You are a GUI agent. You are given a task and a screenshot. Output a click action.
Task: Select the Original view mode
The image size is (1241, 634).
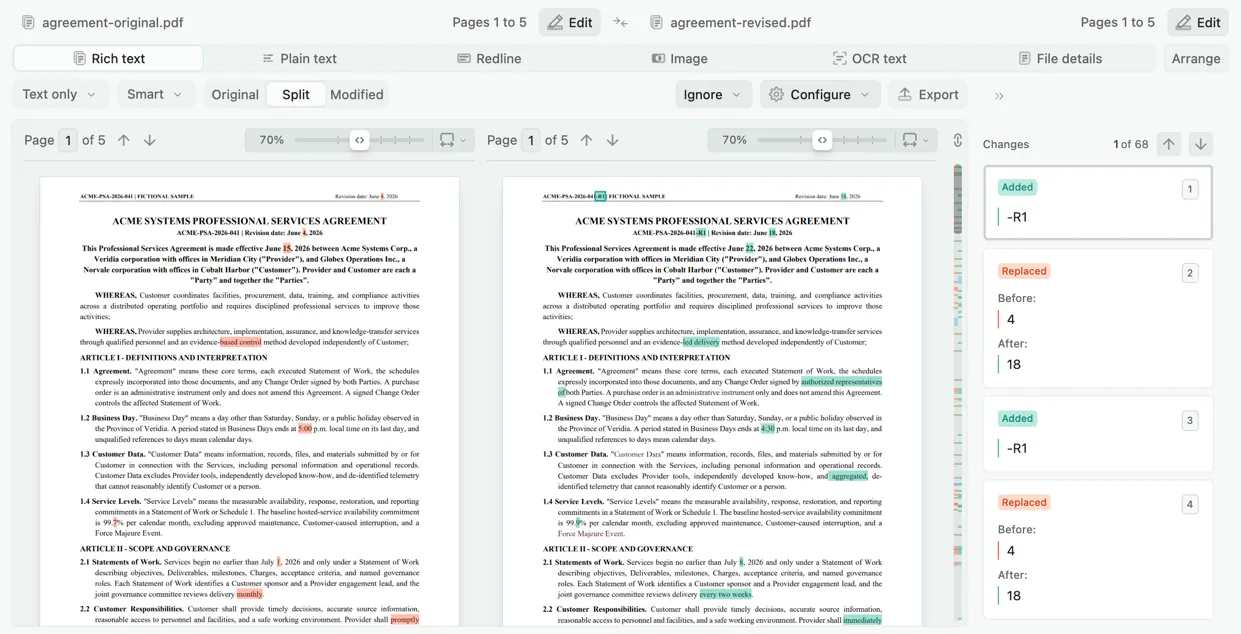(x=235, y=94)
